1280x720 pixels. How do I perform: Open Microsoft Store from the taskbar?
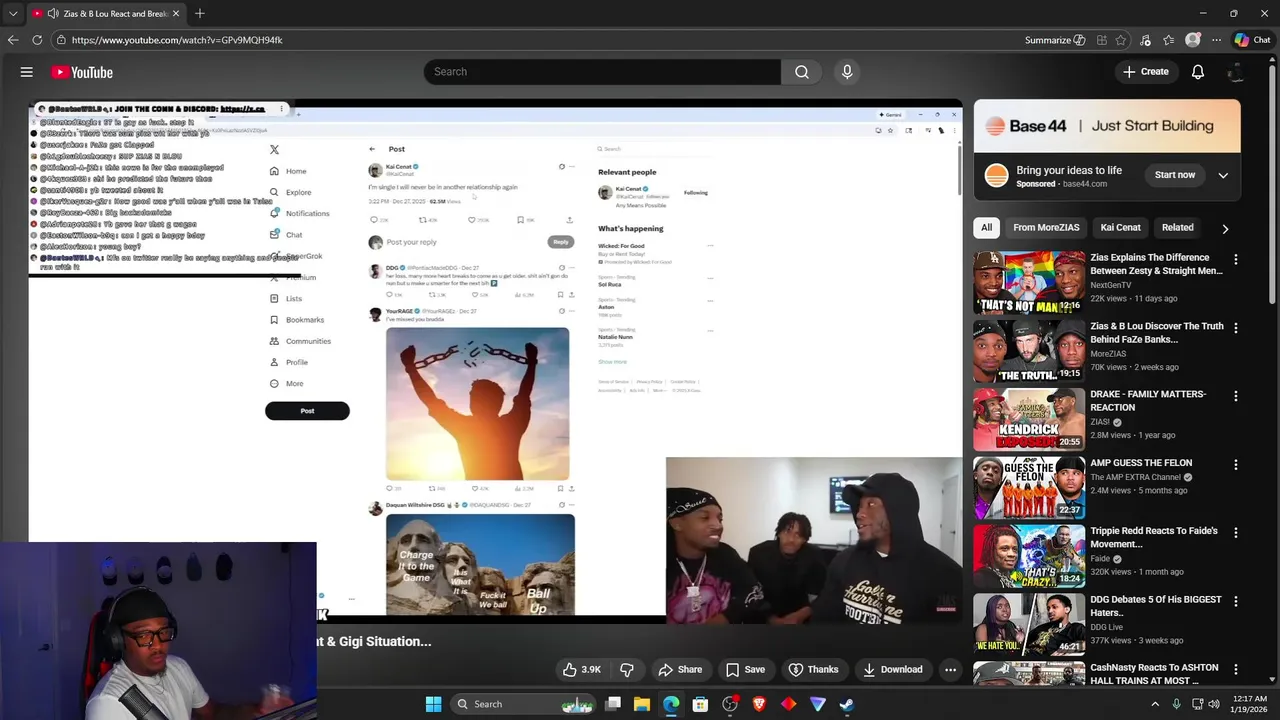(700, 704)
